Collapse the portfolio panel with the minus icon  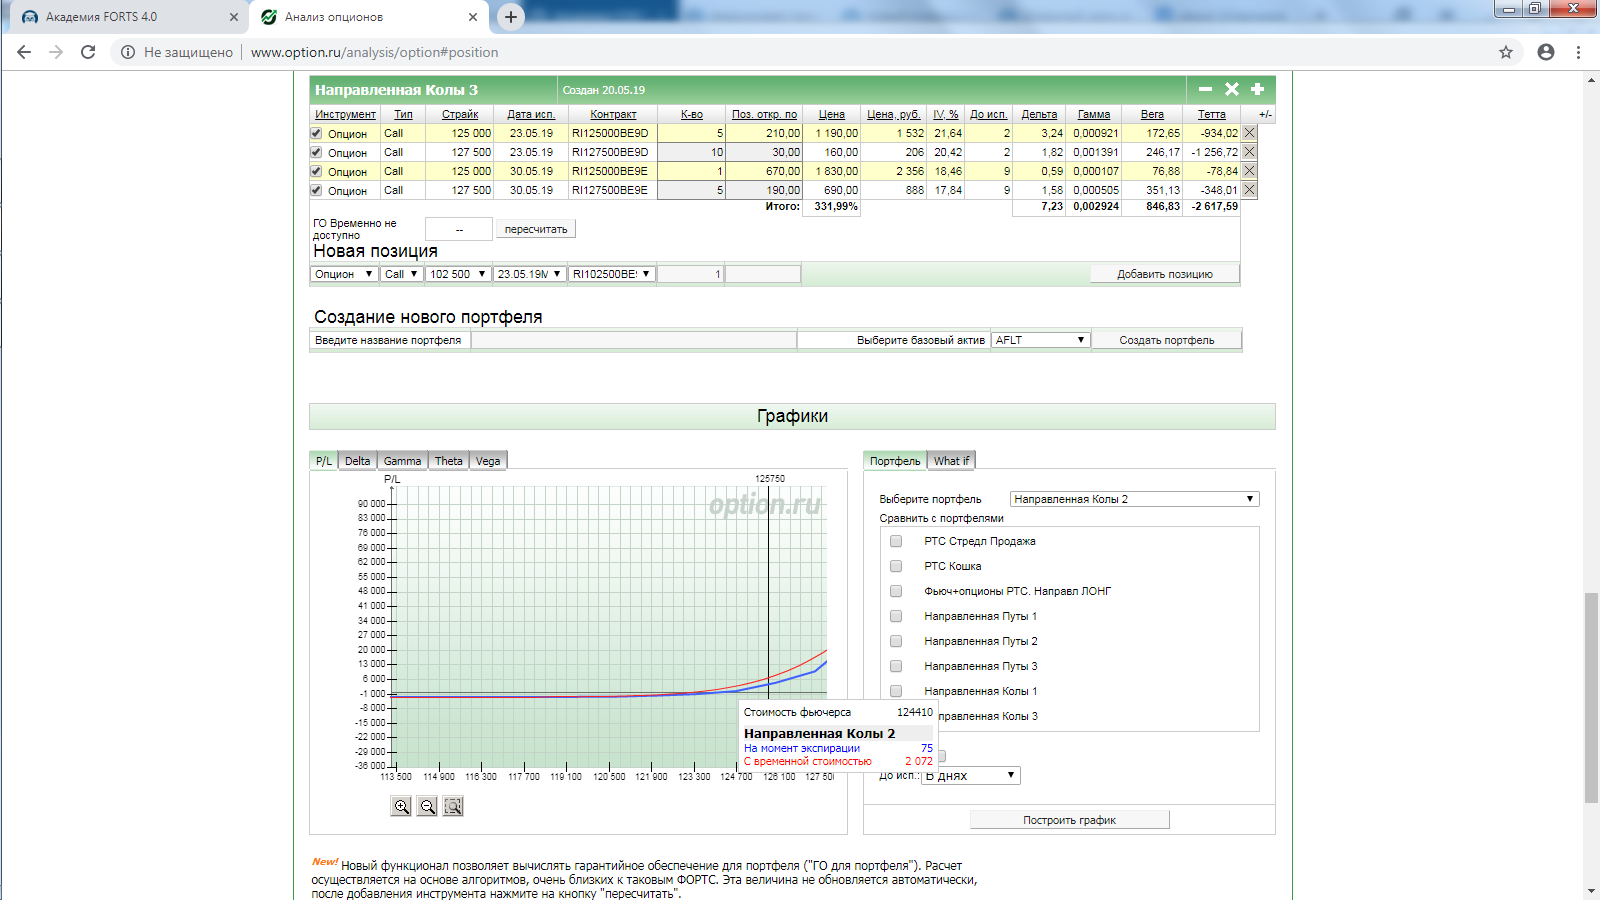click(1205, 89)
